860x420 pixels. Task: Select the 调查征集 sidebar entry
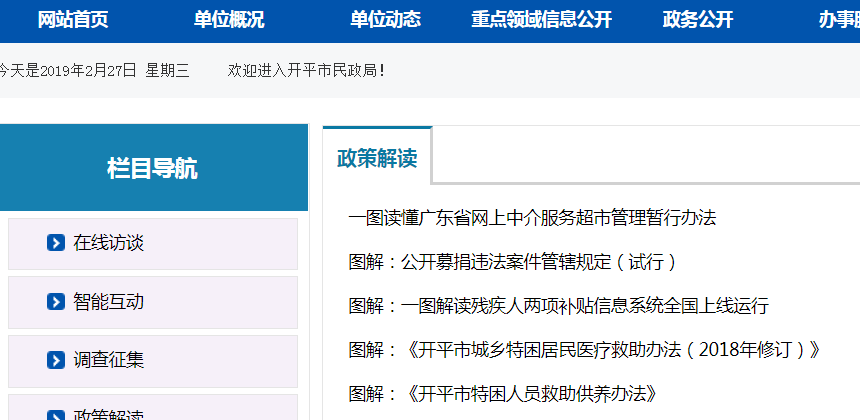pos(109,360)
